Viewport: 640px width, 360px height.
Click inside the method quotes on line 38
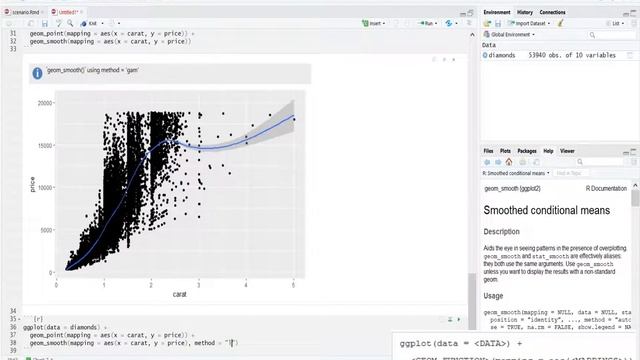click(x=231, y=343)
